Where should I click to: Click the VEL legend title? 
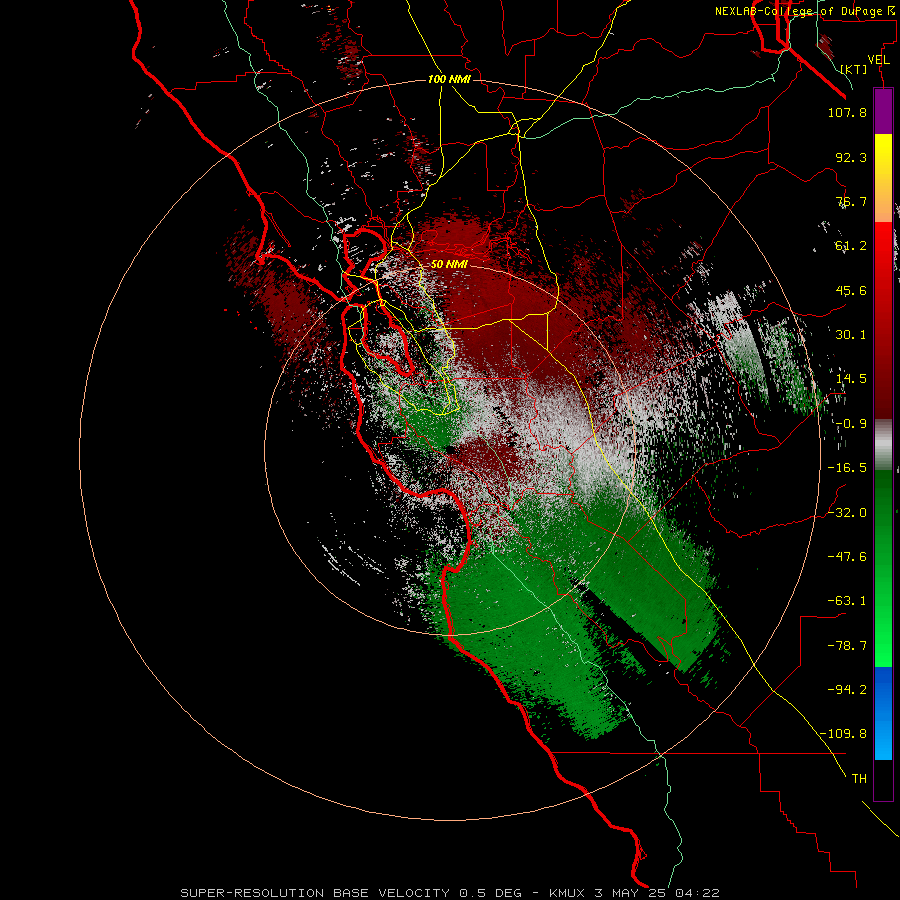pos(878,60)
